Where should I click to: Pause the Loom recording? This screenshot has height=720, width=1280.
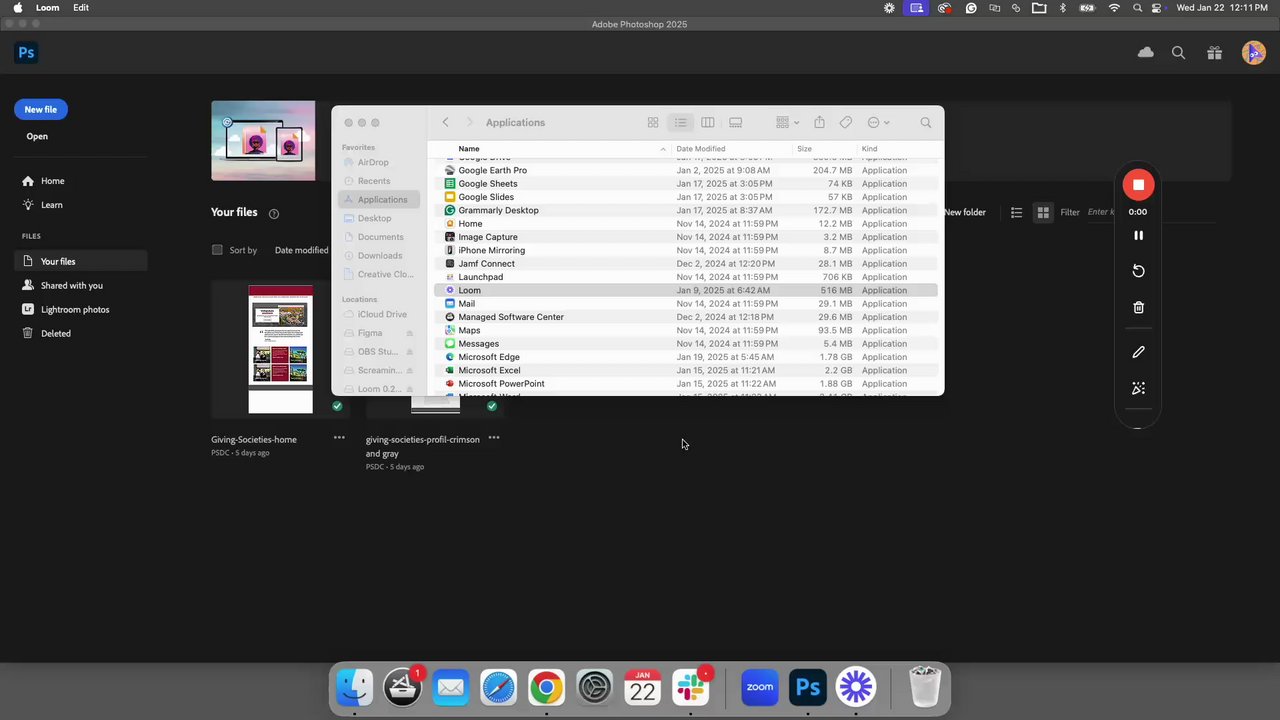[1138, 235]
